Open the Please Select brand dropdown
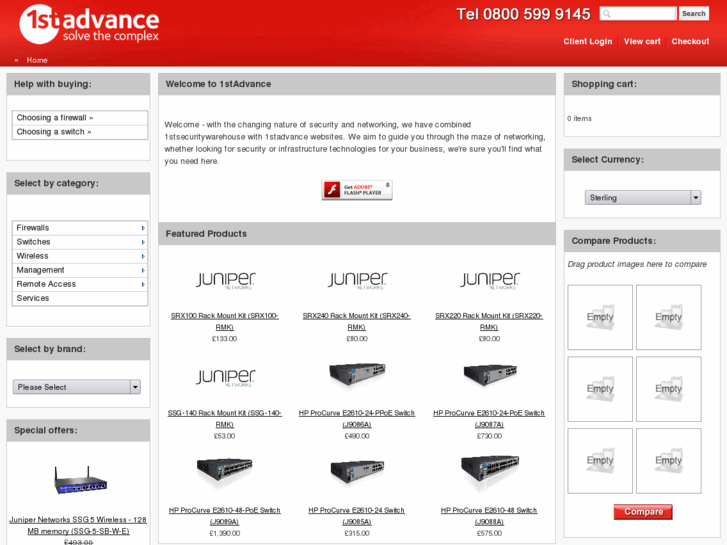 pos(77,387)
